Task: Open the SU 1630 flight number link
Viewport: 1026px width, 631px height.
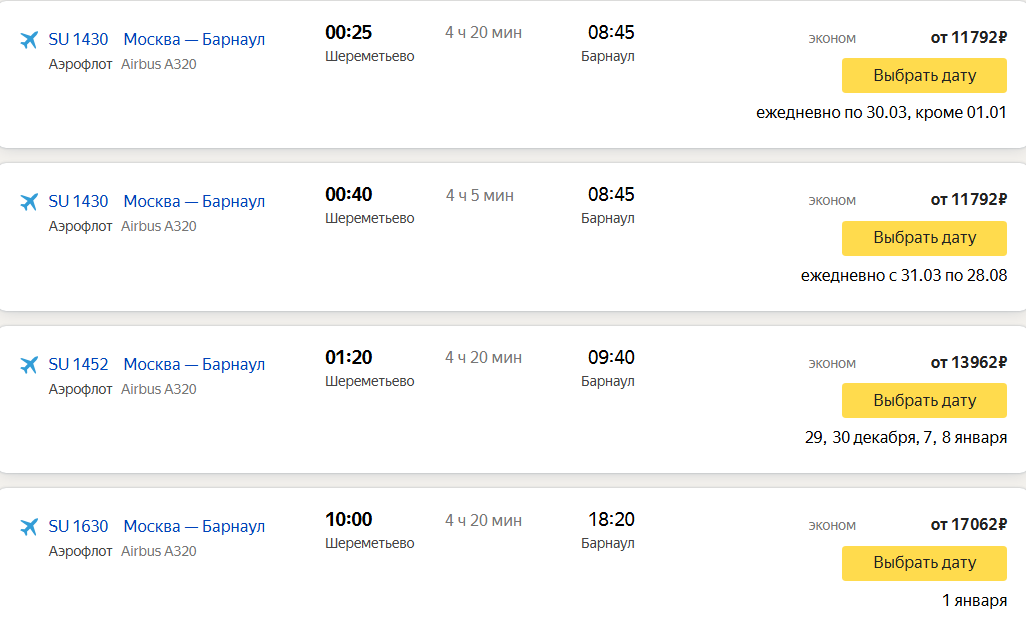Action: tap(78, 526)
